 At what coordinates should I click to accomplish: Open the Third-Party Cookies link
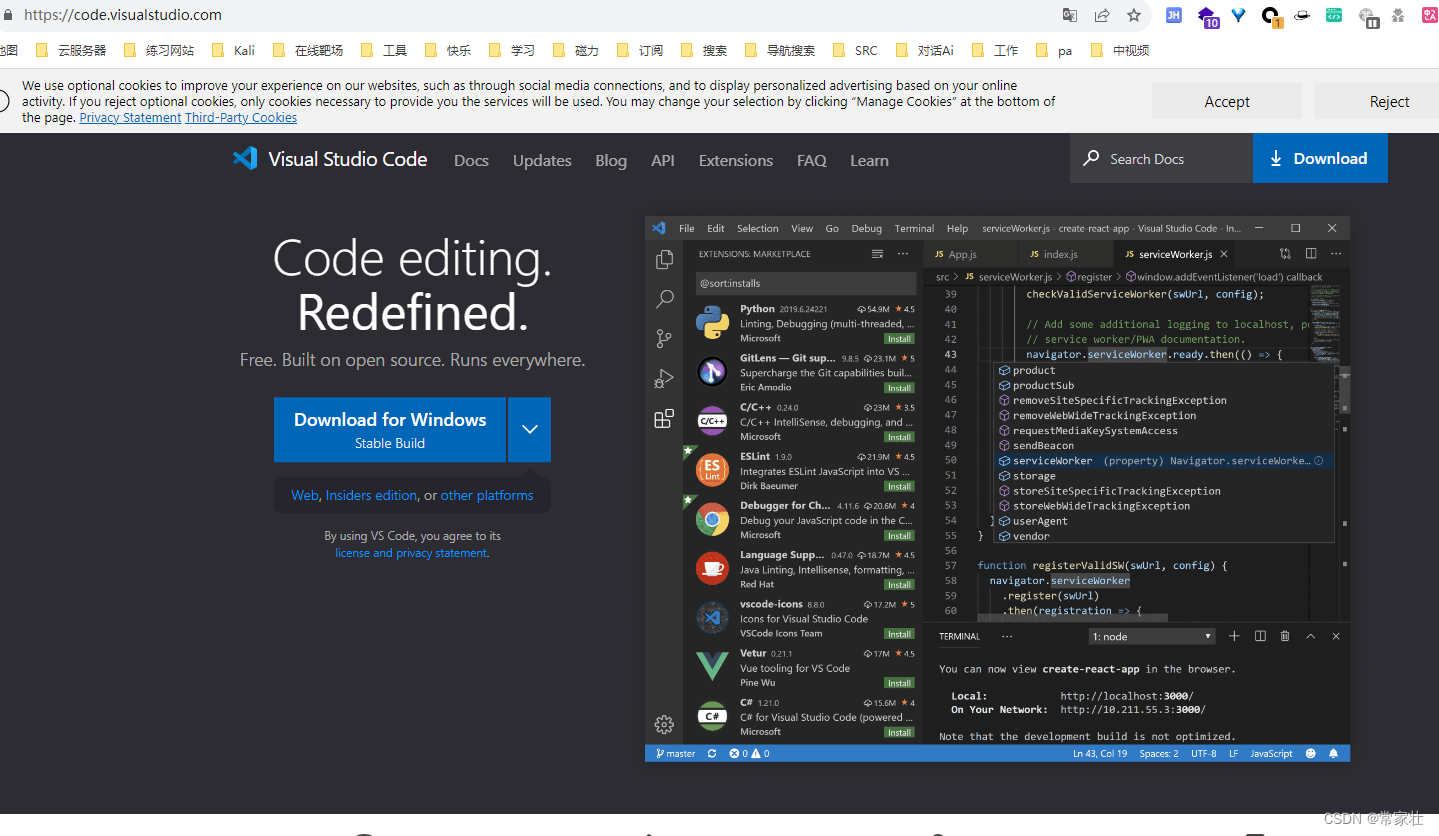pyautogui.click(x=241, y=117)
